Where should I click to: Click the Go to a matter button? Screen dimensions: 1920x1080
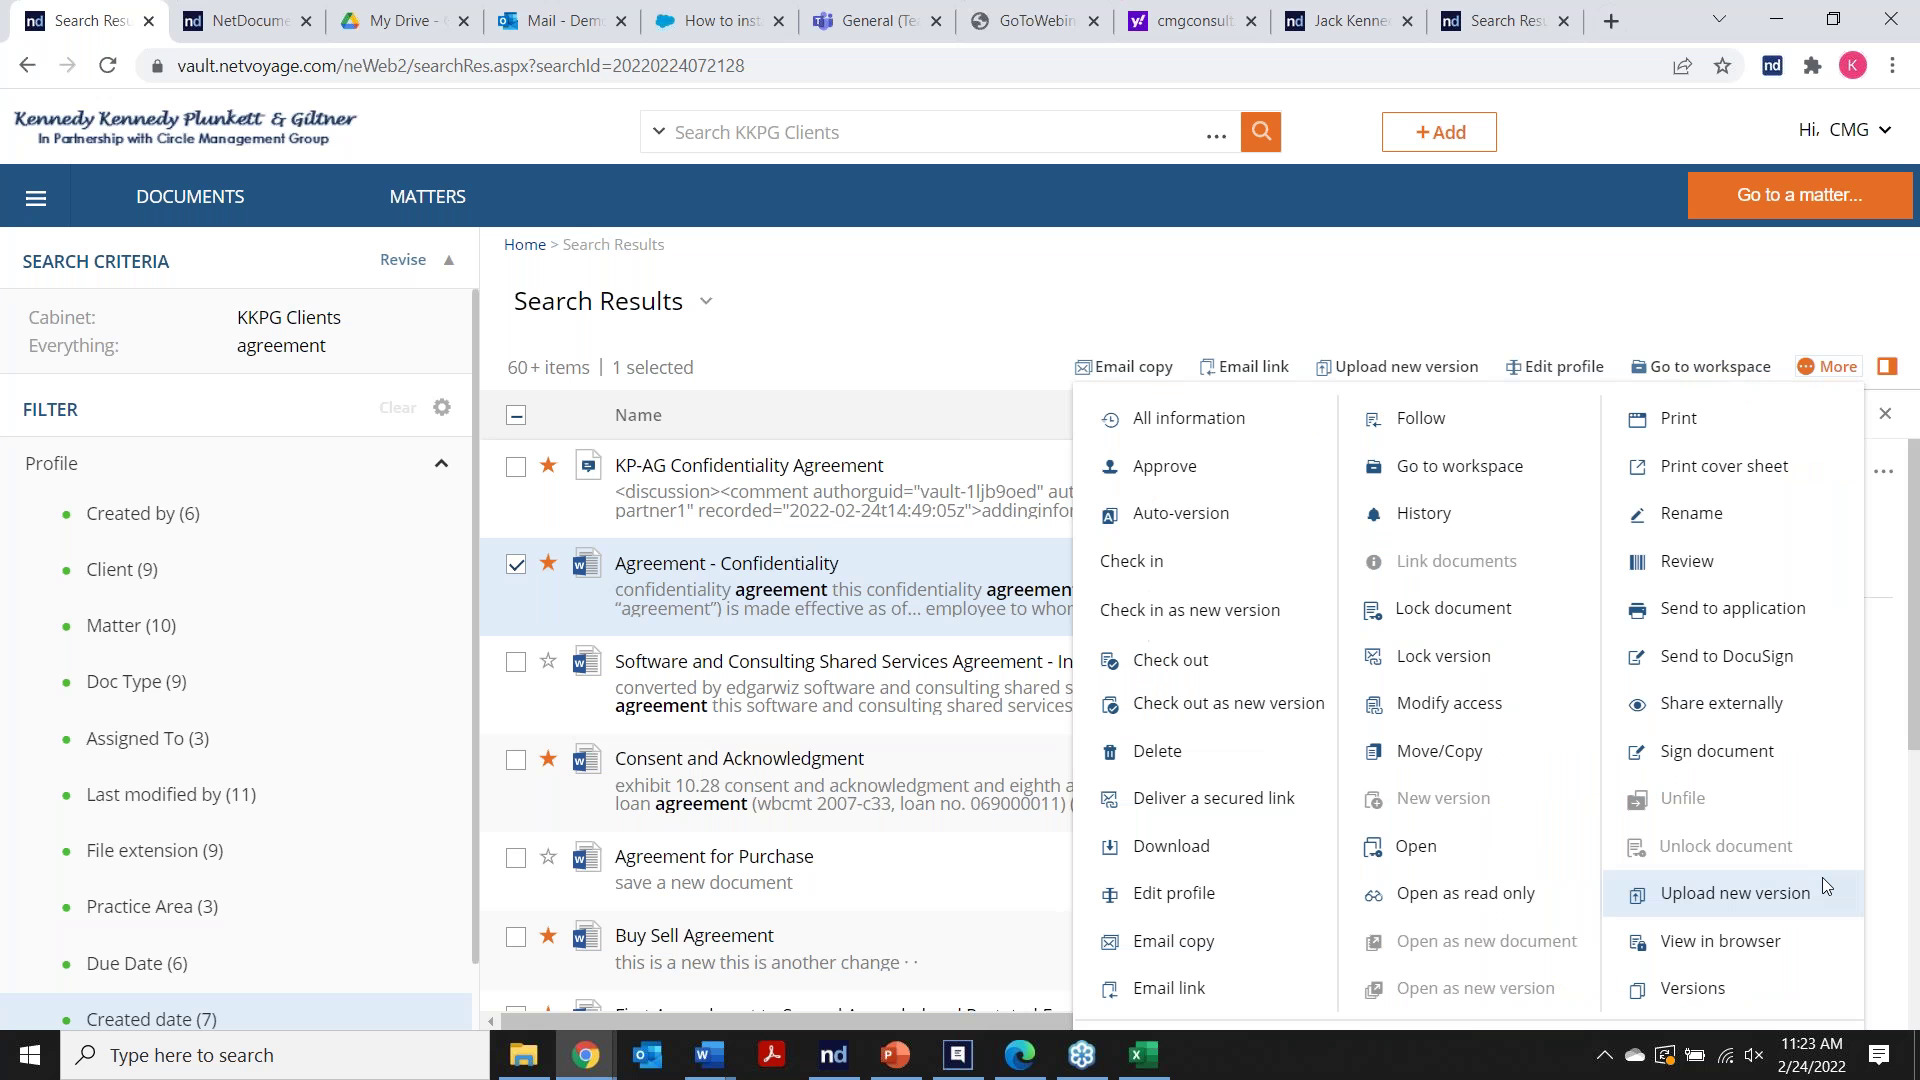pos(1799,195)
